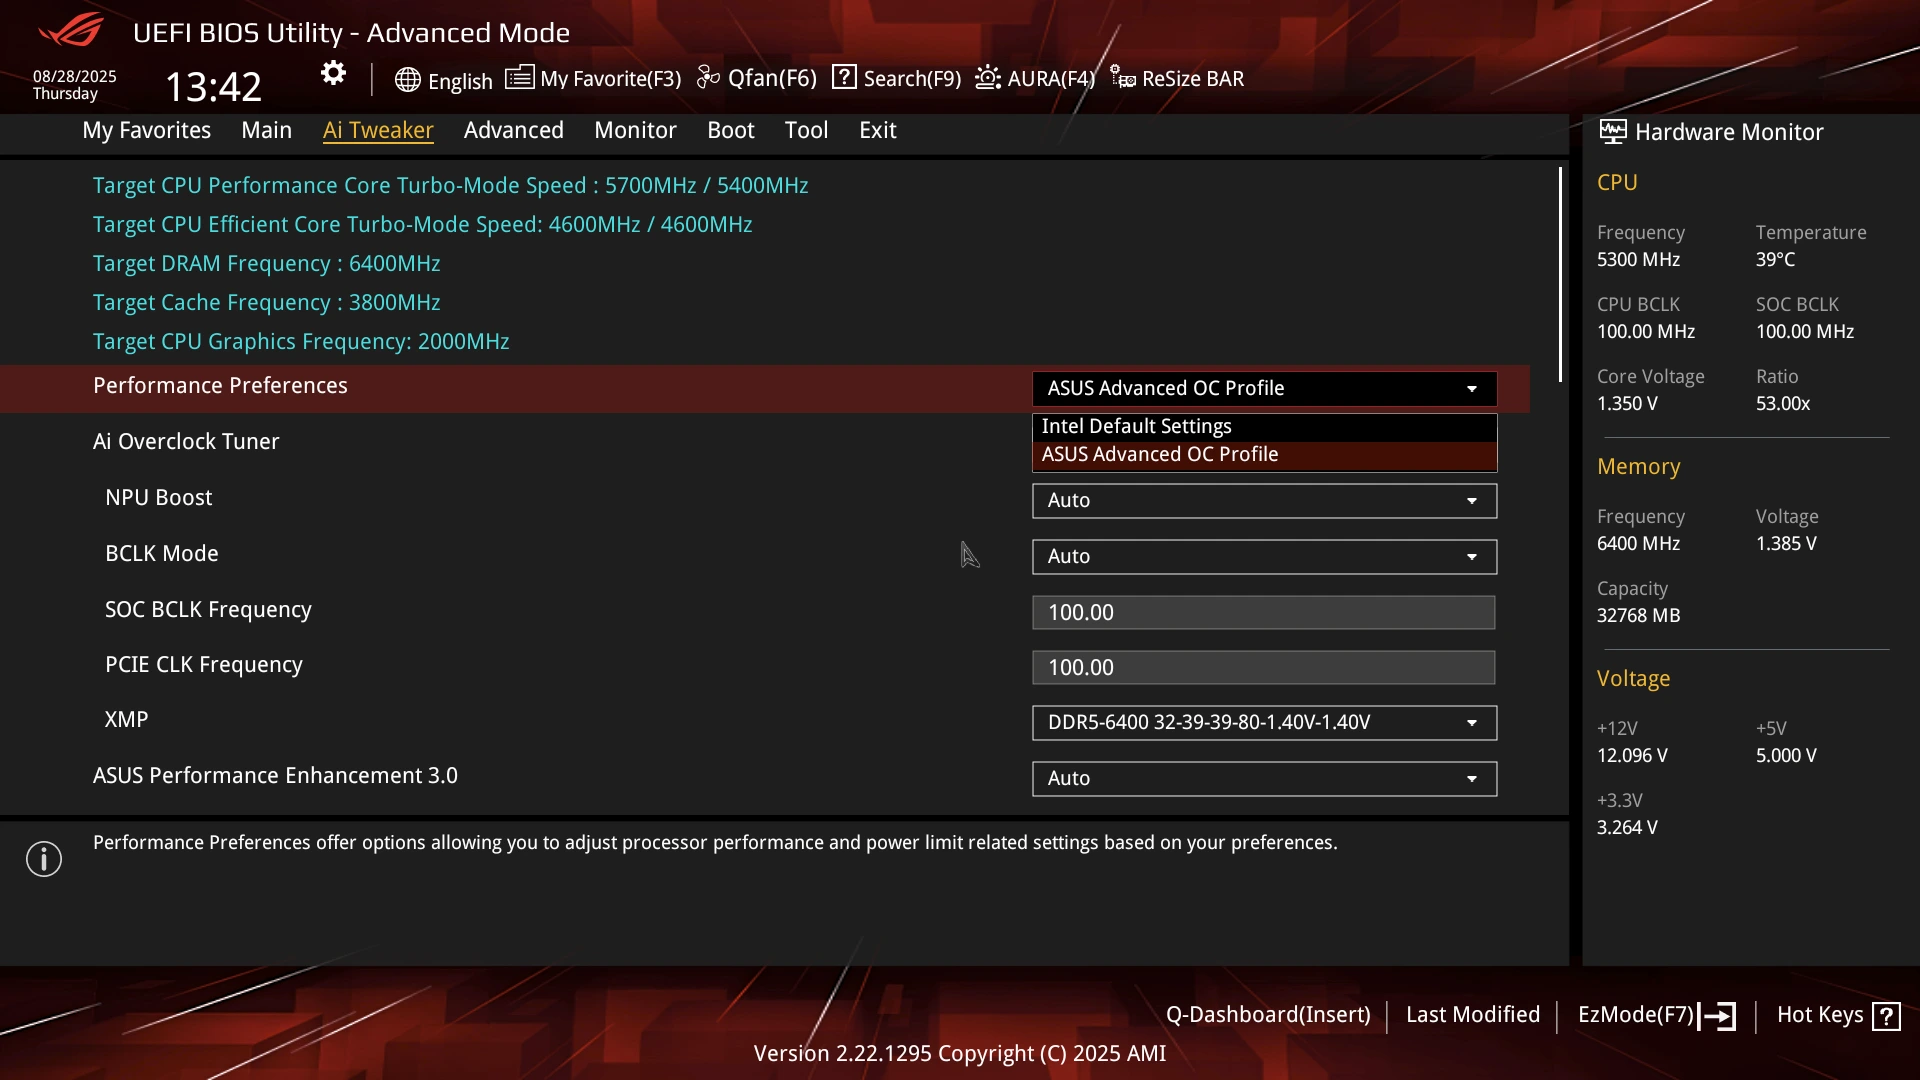This screenshot has height=1080, width=1920.
Task: Click Target CPU Graphics Frequency text
Action: [x=301, y=342]
